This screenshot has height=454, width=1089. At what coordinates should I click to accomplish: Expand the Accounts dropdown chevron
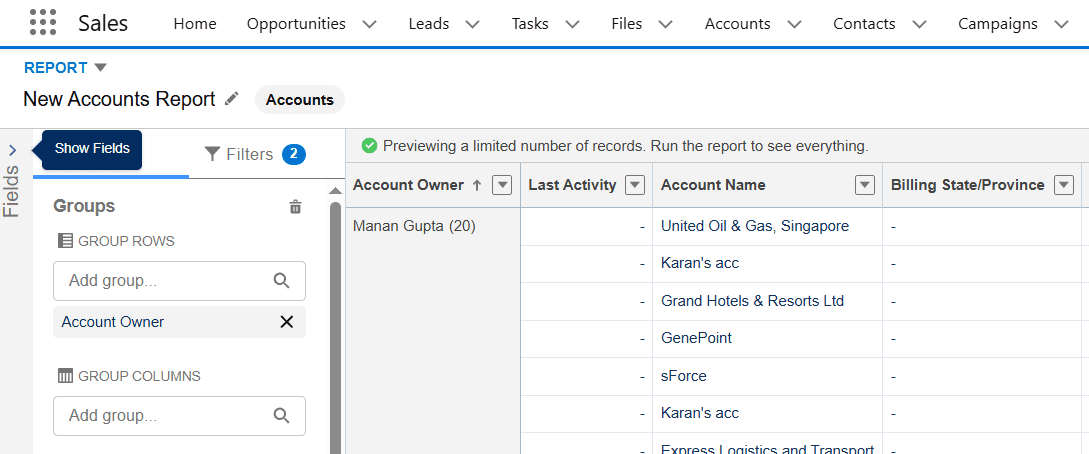(795, 24)
